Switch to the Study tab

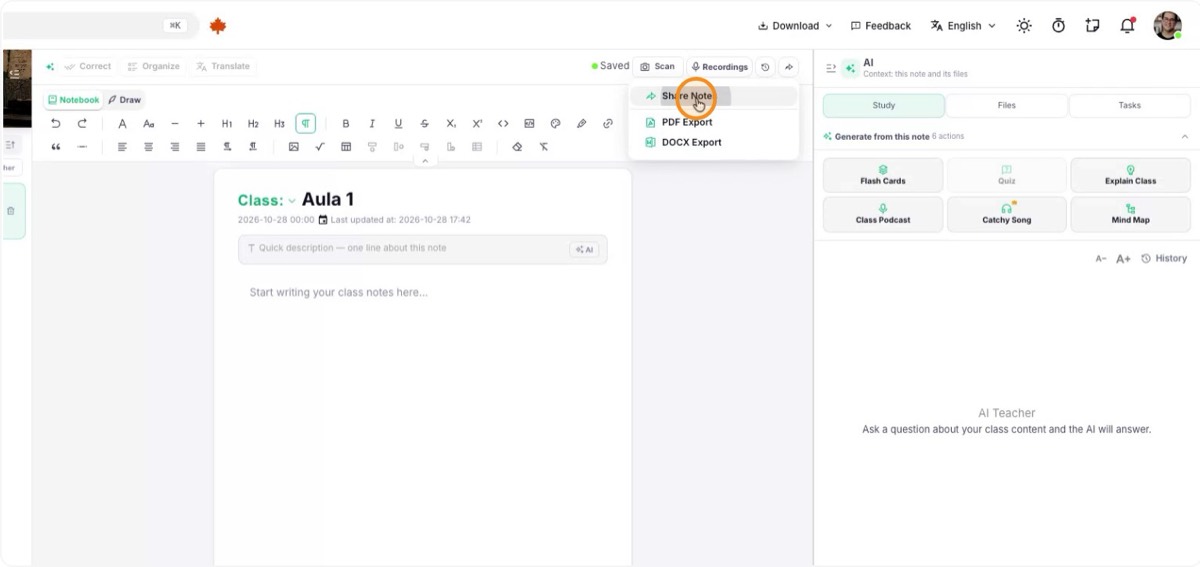884,105
